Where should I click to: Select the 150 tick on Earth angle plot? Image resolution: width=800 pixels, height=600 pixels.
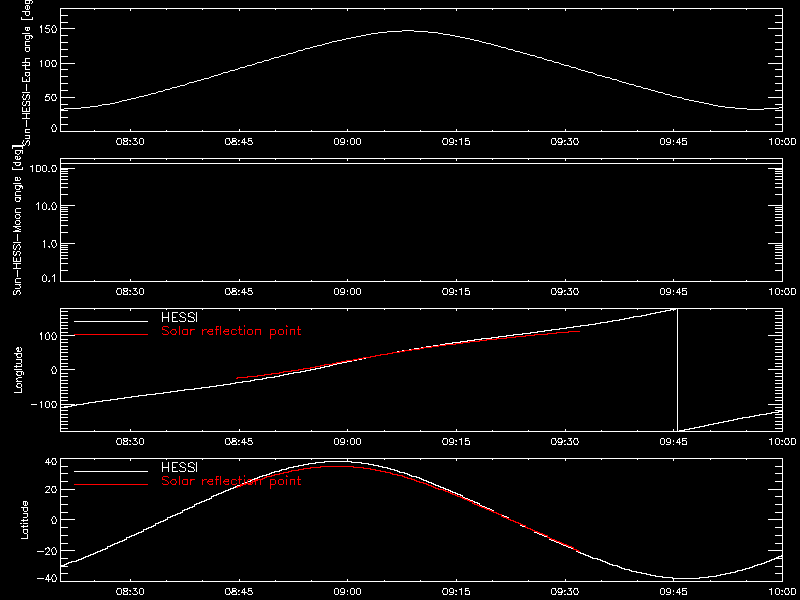[47, 29]
